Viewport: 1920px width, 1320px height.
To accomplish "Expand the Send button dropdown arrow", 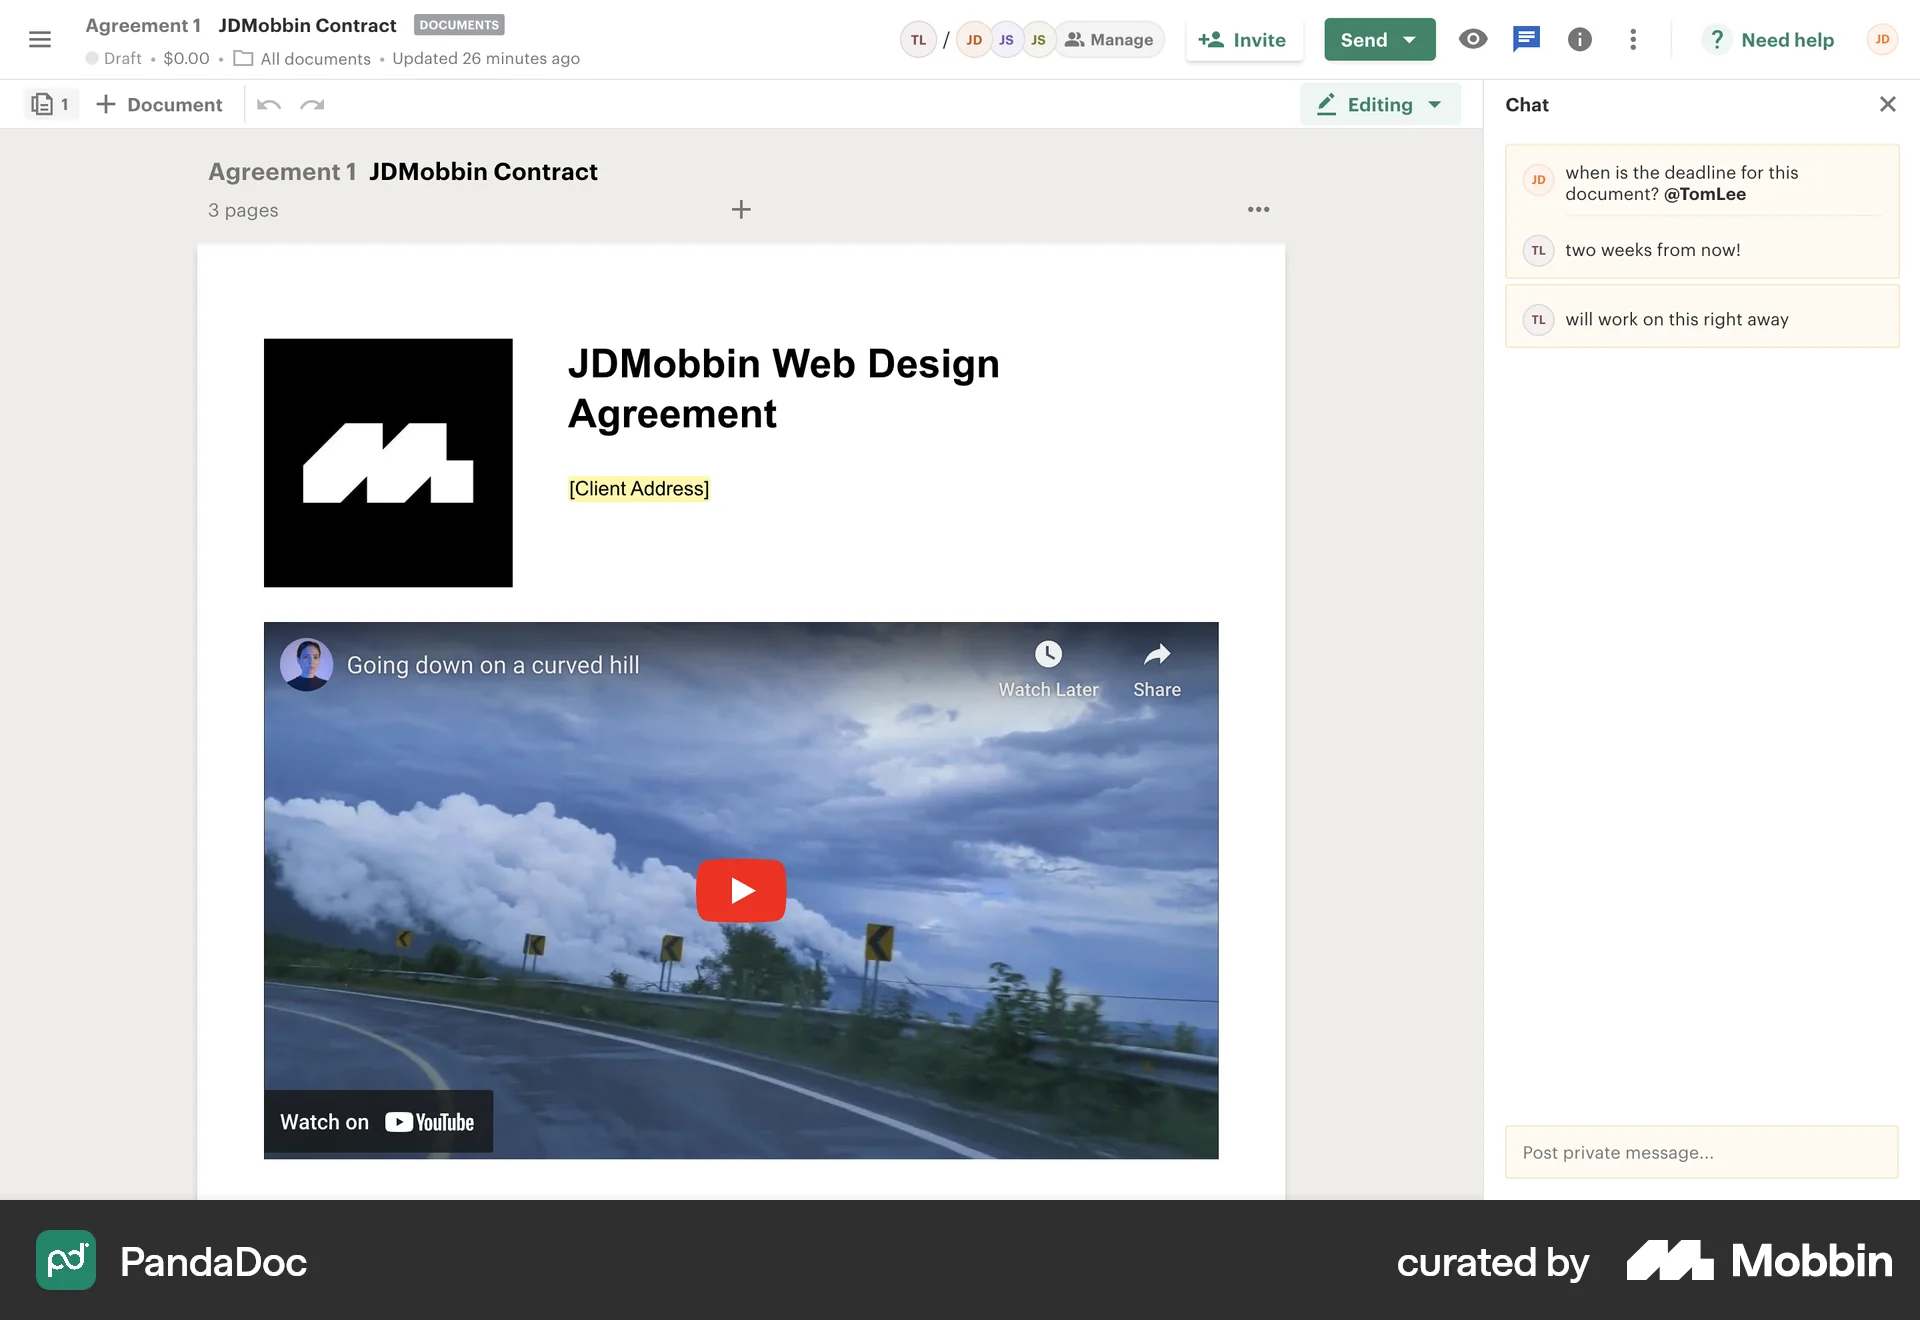I will 1410,40.
